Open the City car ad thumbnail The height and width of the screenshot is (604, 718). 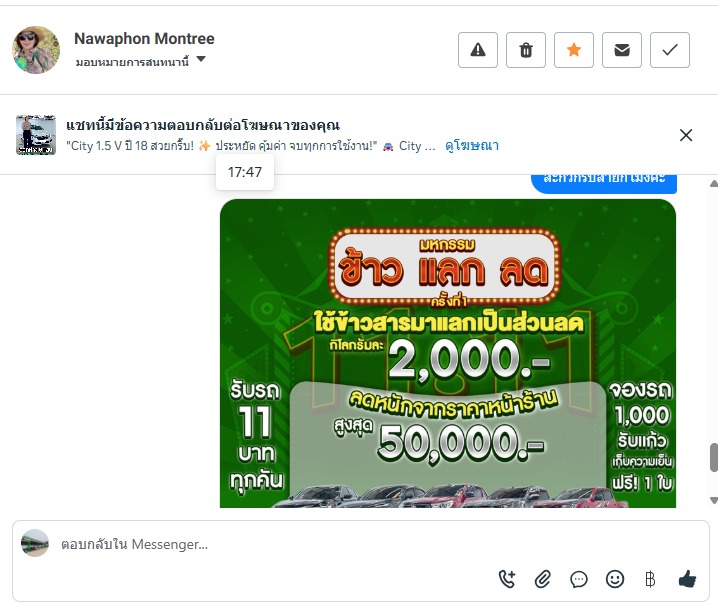[36, 135]
